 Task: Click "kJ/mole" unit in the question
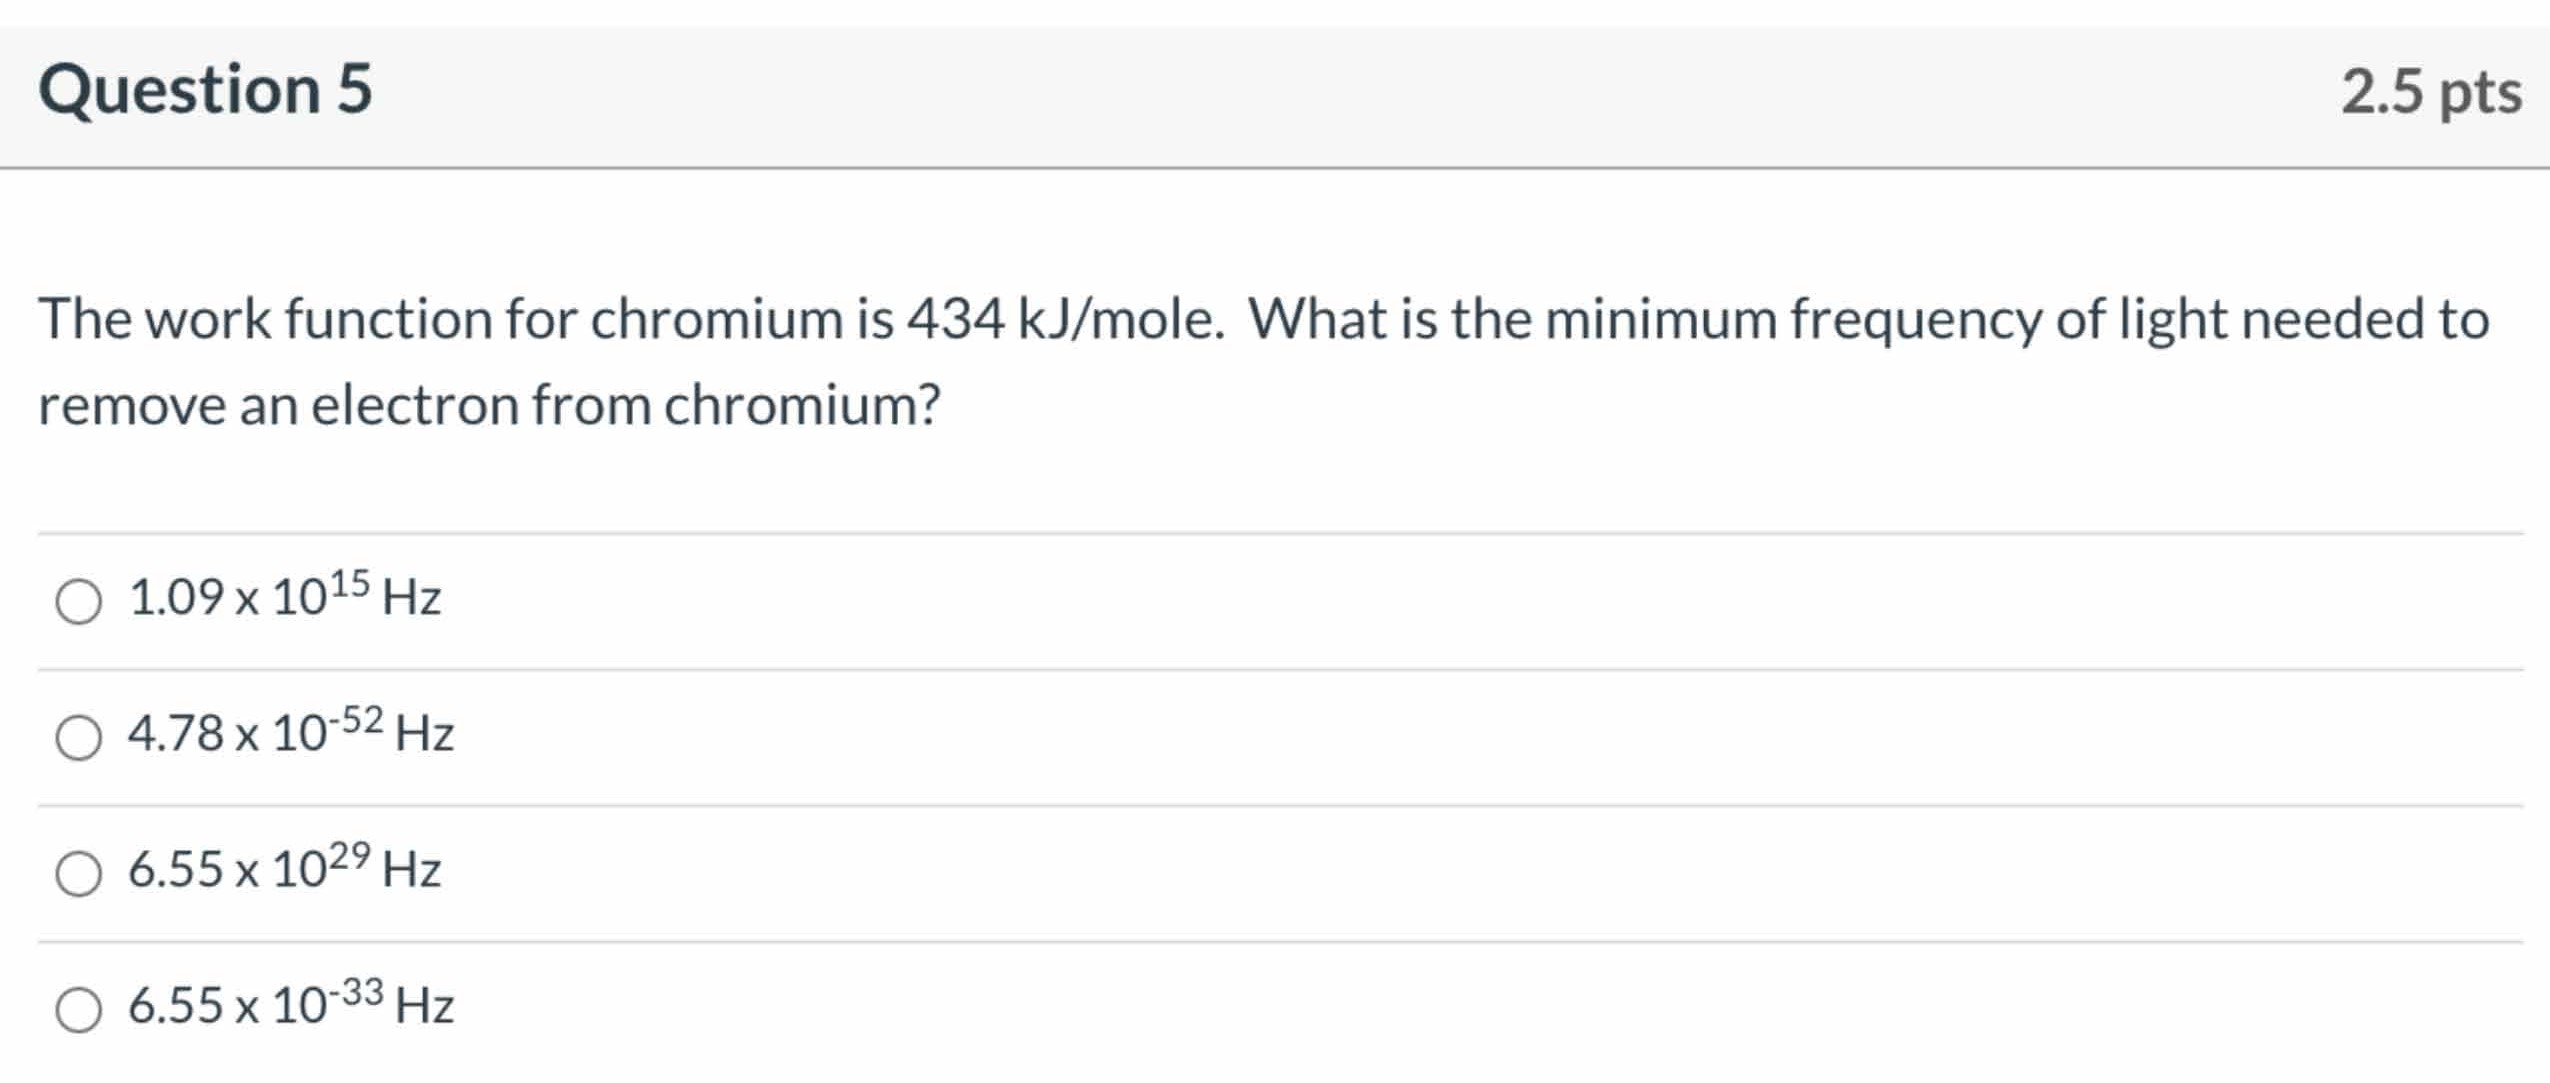click(x=1120, y=320)
